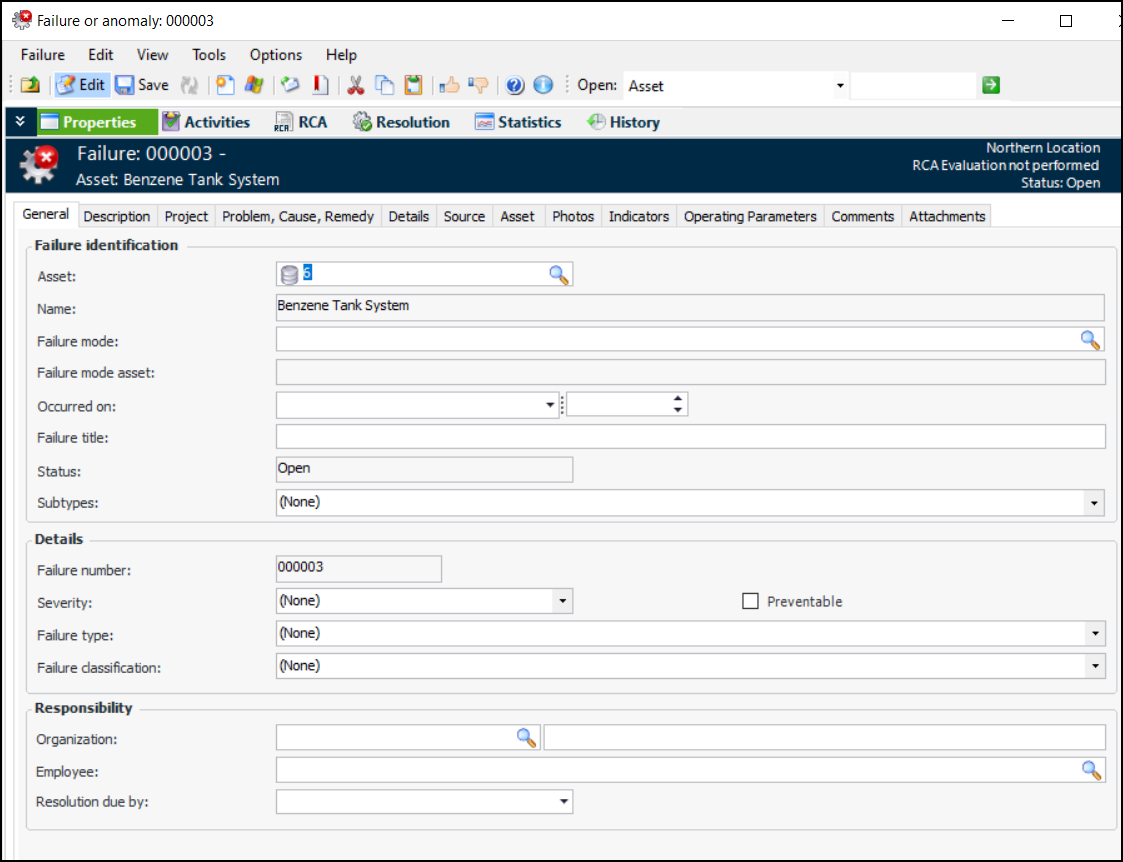Click the thumbs down icon
The image size is (1123, 862).
point(478,85)
